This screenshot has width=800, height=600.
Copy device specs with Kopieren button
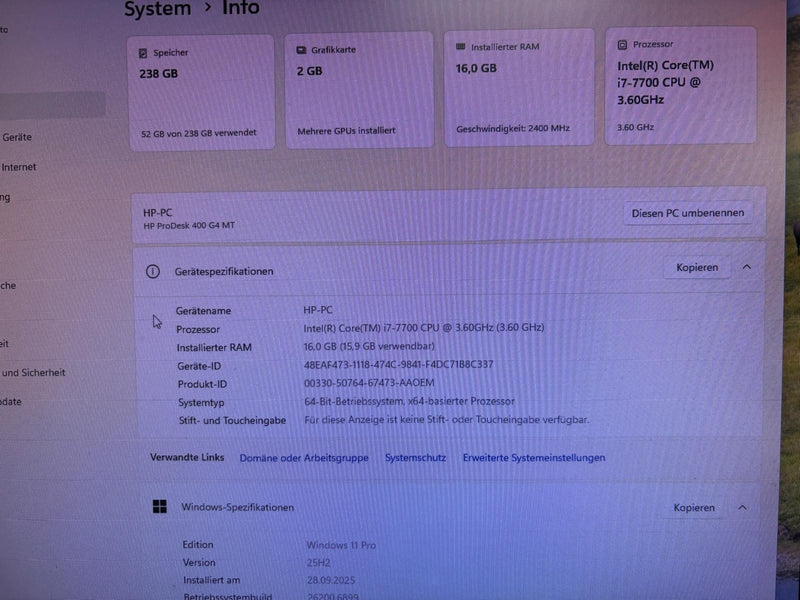point(697,268)
